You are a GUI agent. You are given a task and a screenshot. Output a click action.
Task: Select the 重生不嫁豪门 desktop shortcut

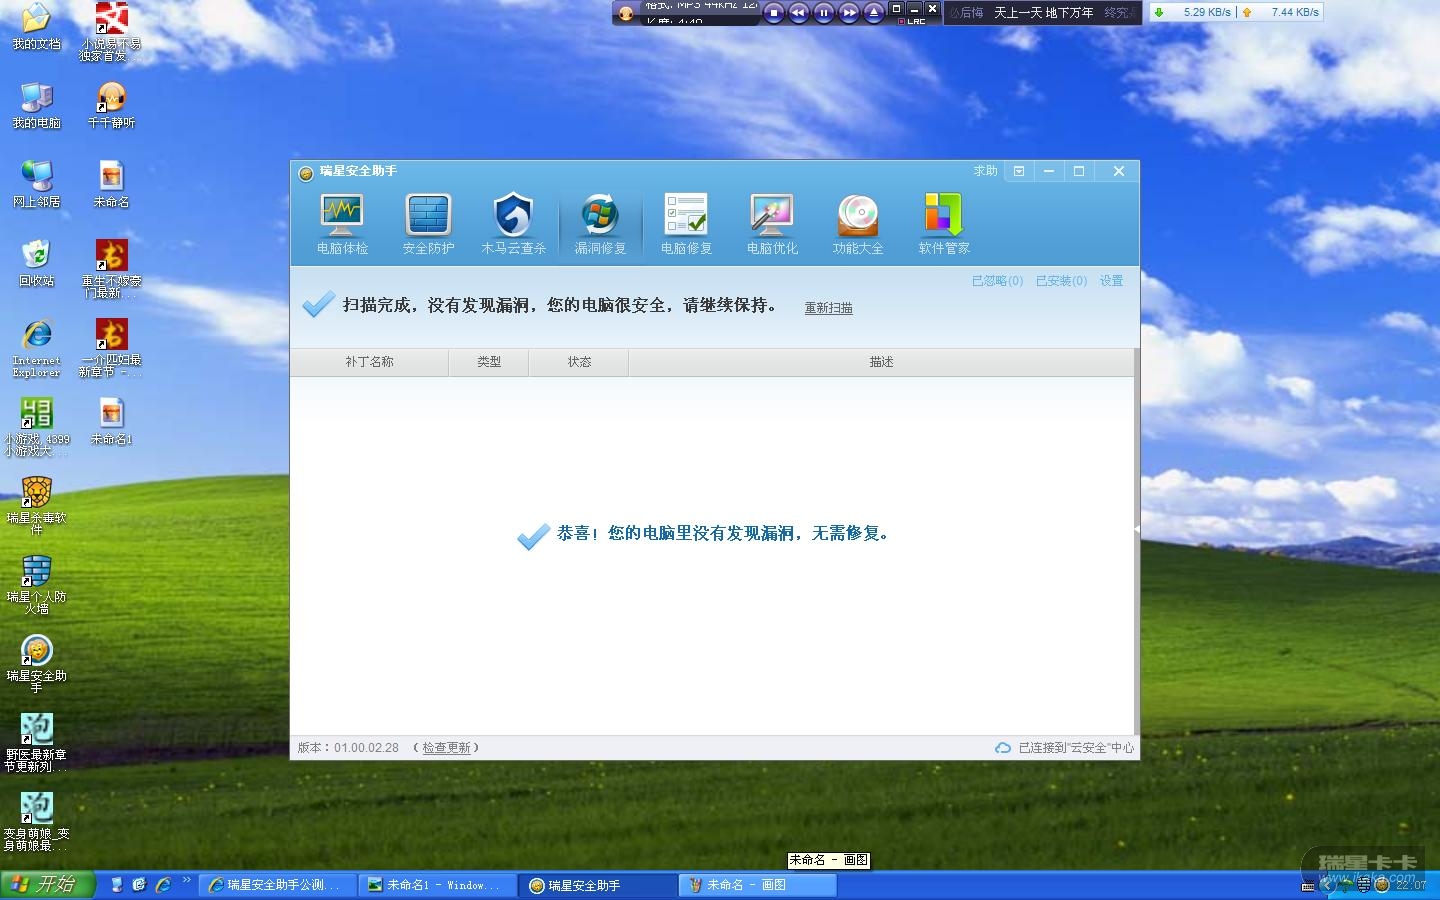click(x=111, y=269)
